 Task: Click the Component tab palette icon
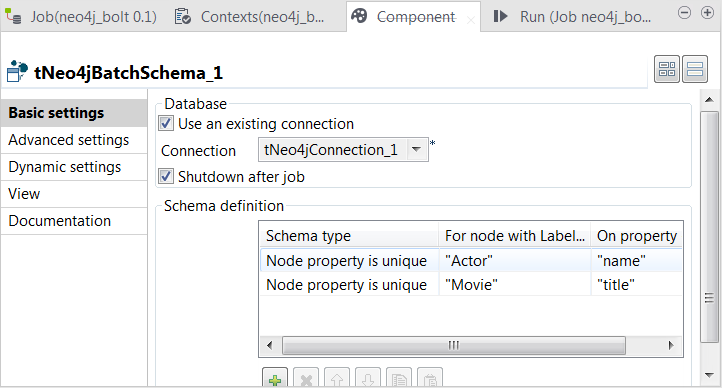coord(359,16)
